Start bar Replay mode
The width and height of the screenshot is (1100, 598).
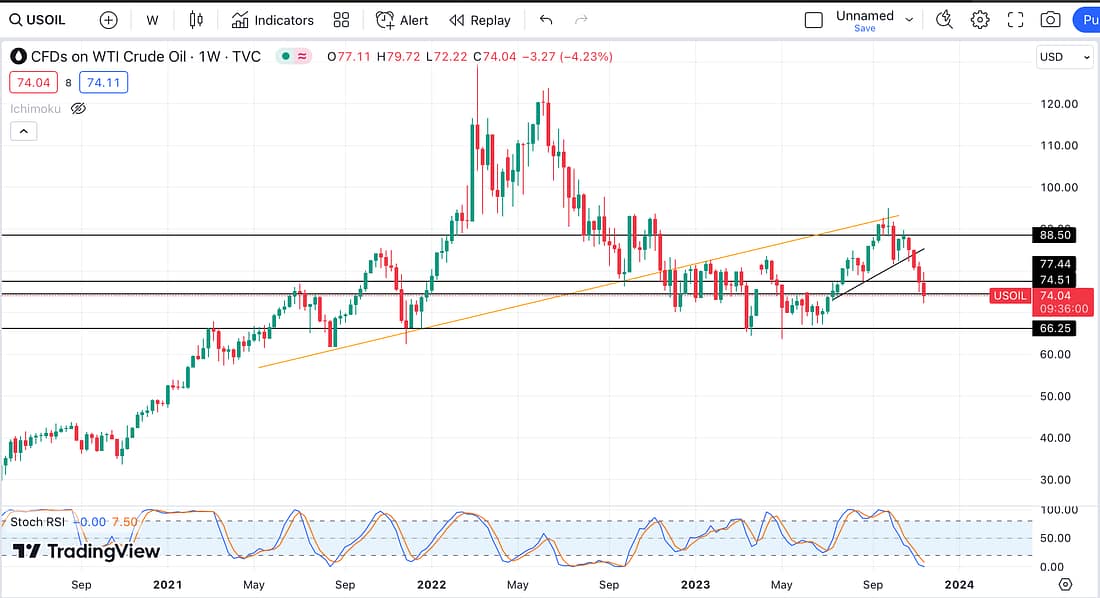pyautogui.click(x=480, y=20)
